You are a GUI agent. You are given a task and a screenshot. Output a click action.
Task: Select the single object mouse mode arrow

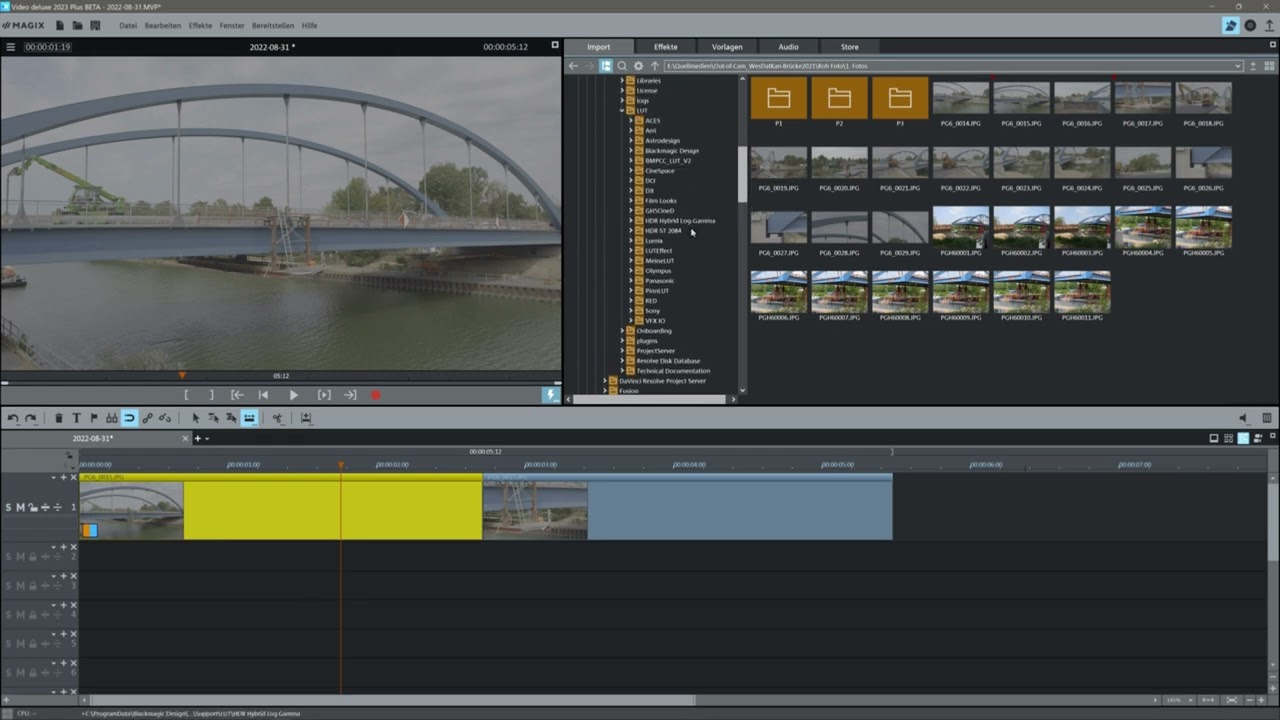point(195,418)
